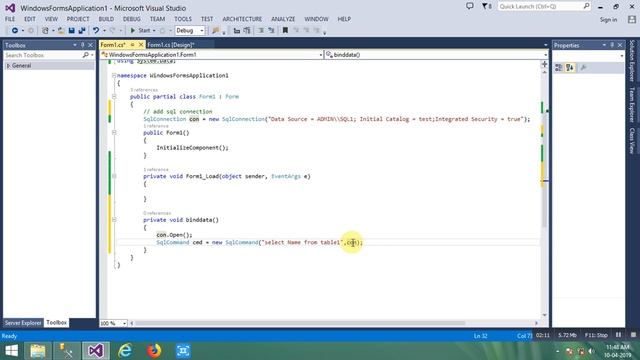Click the notifications flag filter icon
Image resolution: width=640 pixels, height=360 pixels.
pos(487,7)
